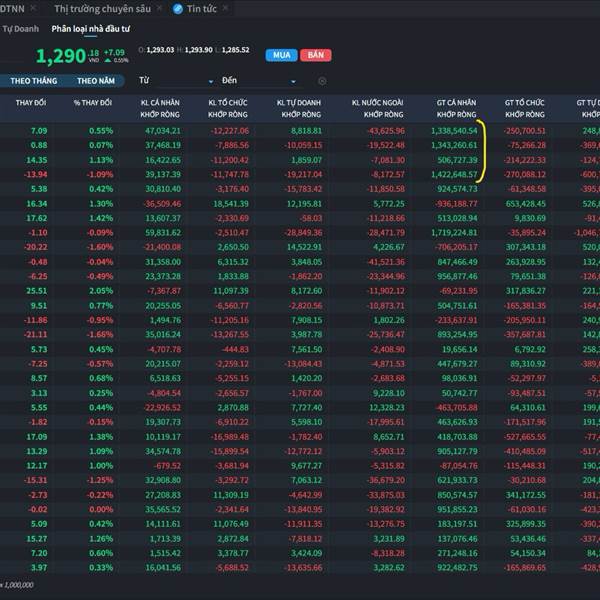Image resolution: width=600 pixels, height=600 pixels.
Task: Sort by KL CÁ NHÂN KHỚP RÒNG column
Action: [160, 108]
